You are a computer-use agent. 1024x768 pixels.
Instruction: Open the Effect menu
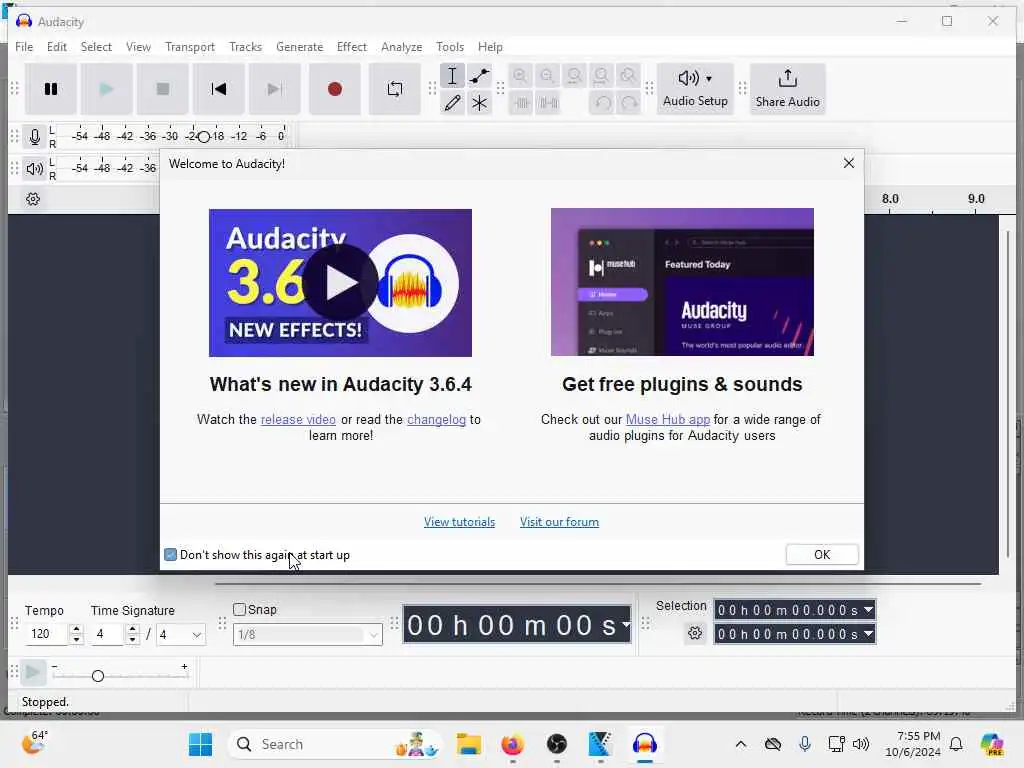pyautogui.click(x=352, y=47)
